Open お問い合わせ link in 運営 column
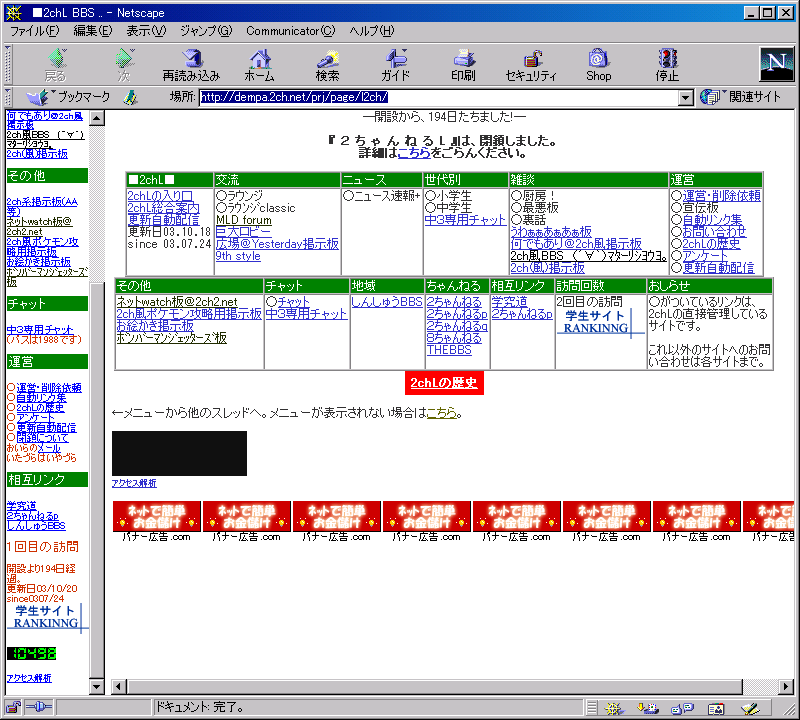This screenshot has width=800, height=720. tap(714, 232)
